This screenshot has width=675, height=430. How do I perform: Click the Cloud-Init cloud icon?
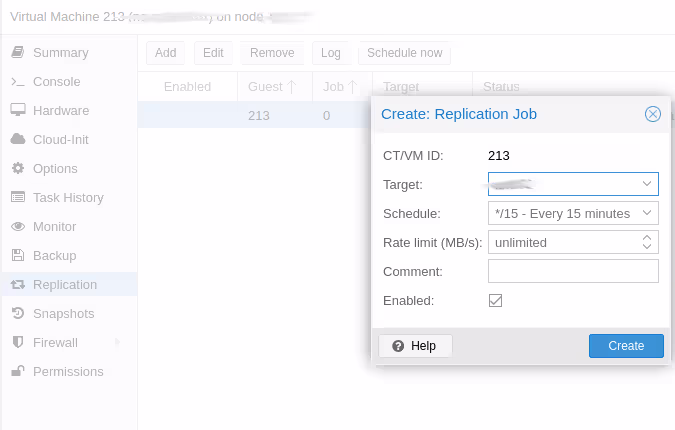coord(18,140)
